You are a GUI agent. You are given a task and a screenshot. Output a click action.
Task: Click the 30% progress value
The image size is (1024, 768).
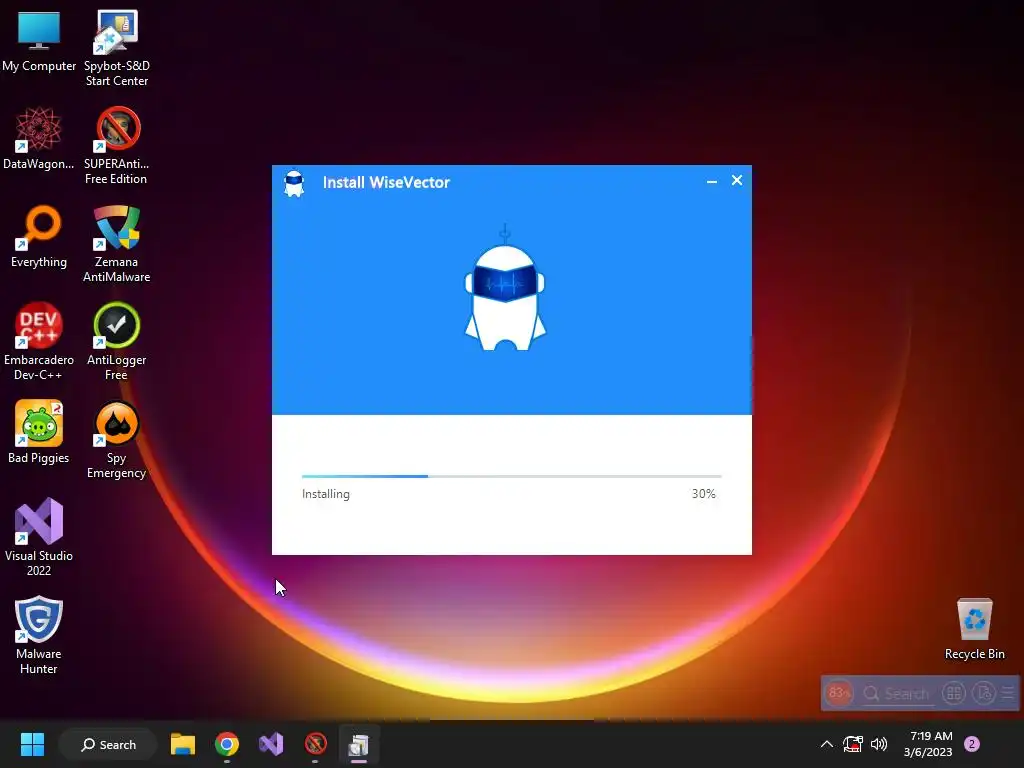pos(703,494)
